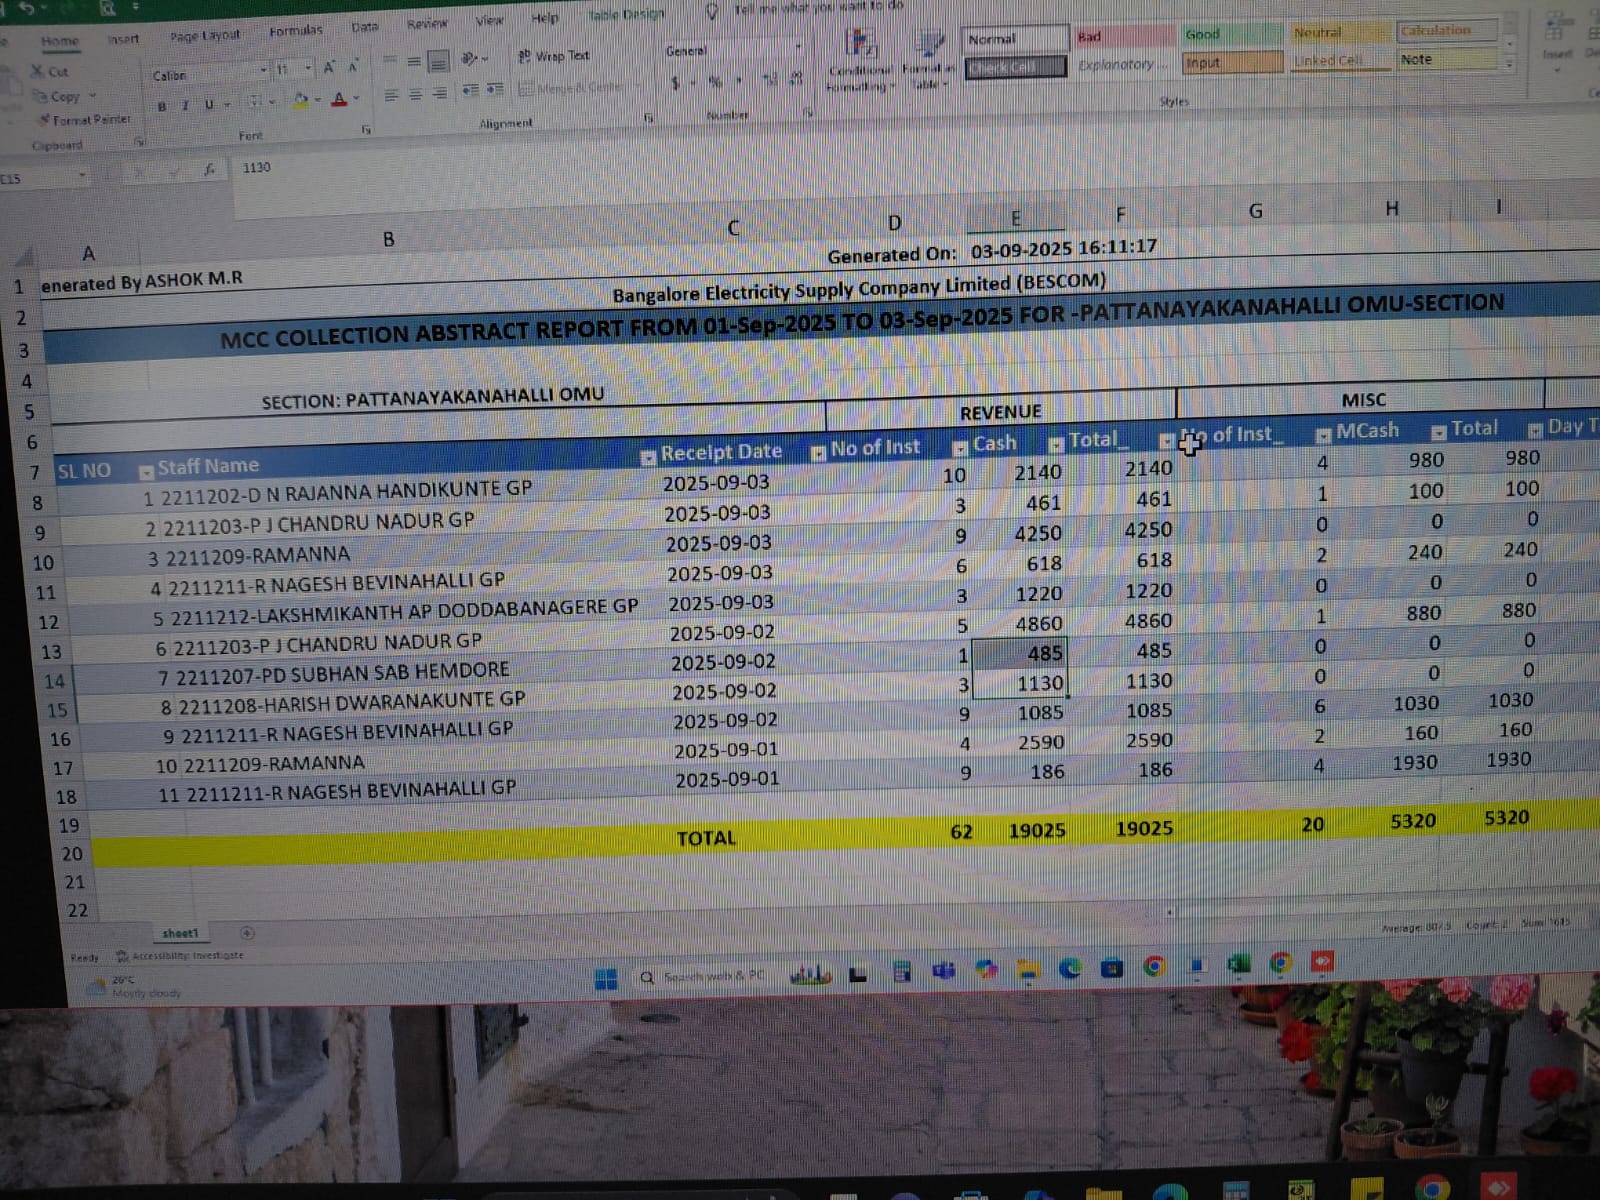The height and width of the screenshot is (1200, 1600).
Task: Apply the red Font Color icon
Action: coord(339,99)
